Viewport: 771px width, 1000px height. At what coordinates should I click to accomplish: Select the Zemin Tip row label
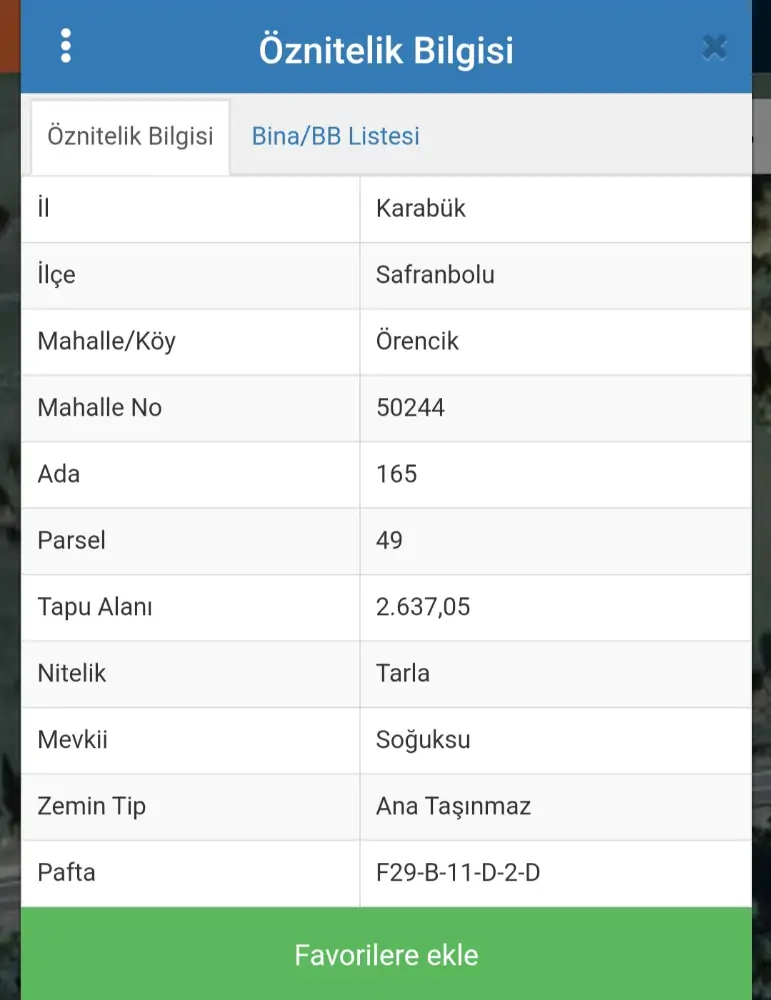[x=91, y=806]
